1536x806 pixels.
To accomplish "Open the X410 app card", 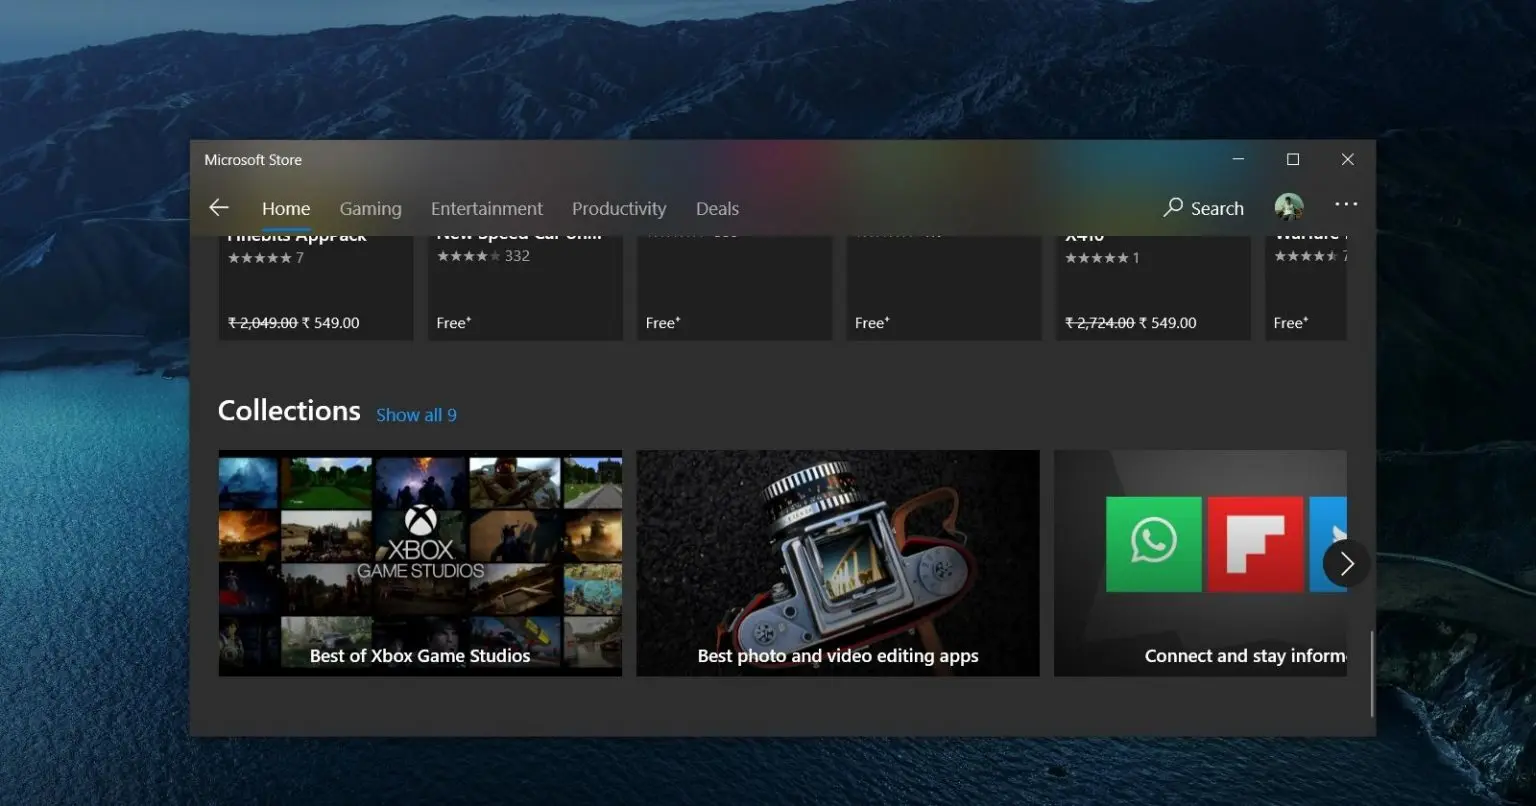I will [x=1153, y=287].
